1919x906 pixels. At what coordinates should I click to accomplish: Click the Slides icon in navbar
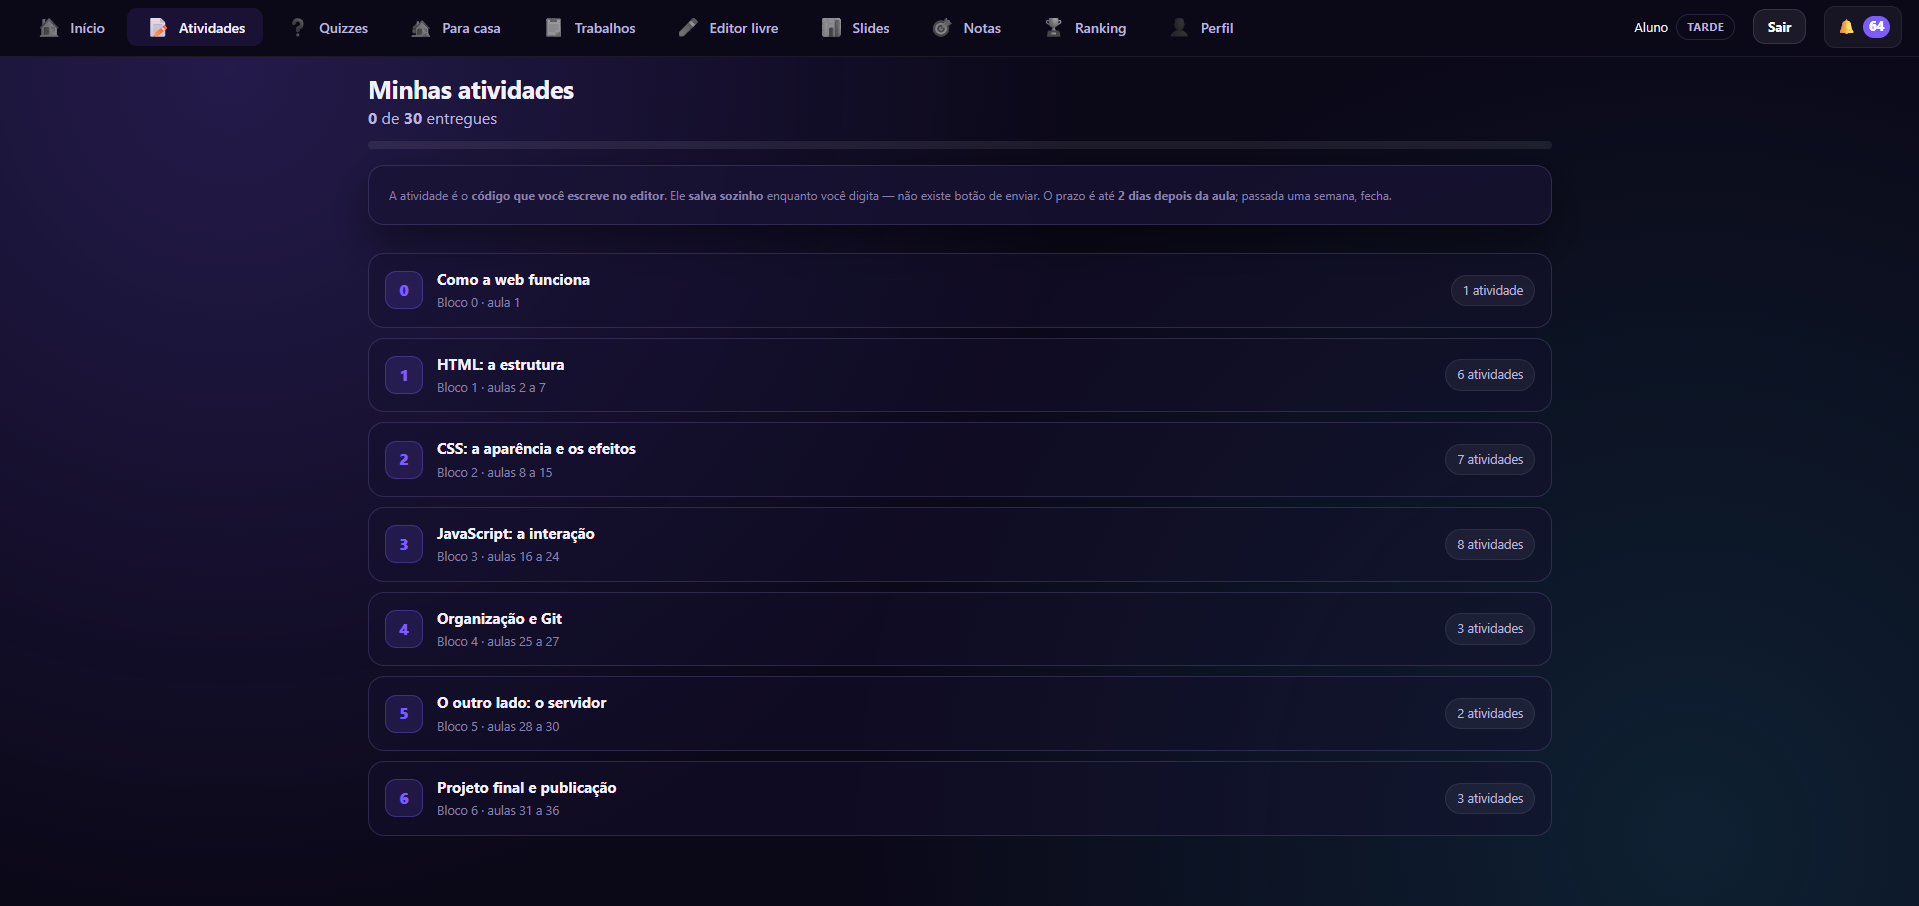(x=831, y=28)
